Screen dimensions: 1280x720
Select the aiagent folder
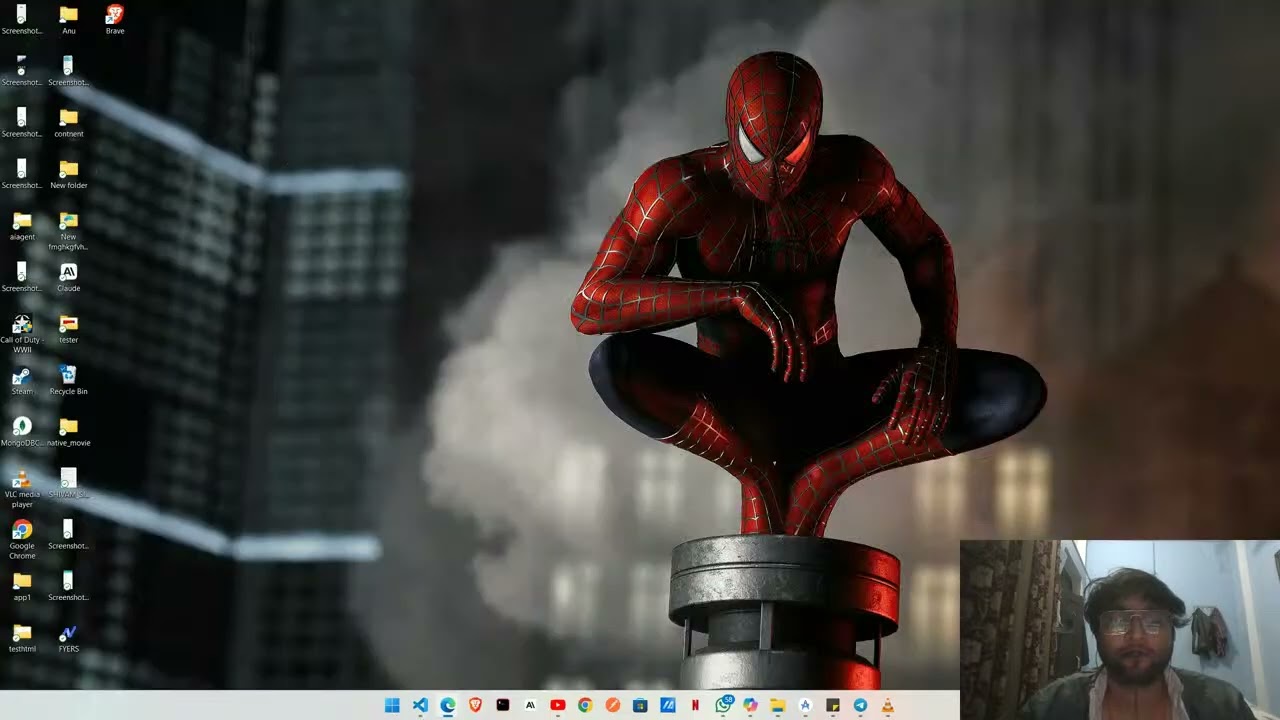click(22, 225)
